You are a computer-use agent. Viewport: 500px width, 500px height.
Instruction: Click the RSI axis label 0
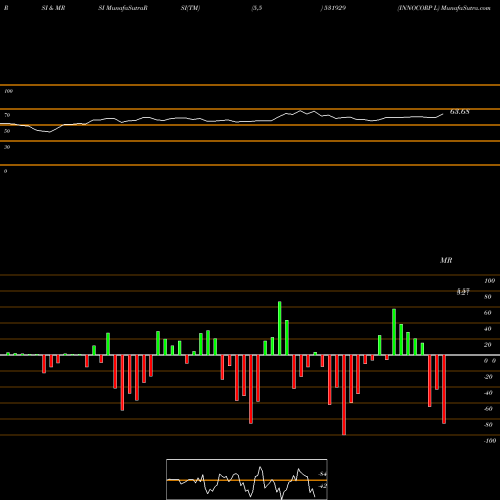[x=5, y=171]
